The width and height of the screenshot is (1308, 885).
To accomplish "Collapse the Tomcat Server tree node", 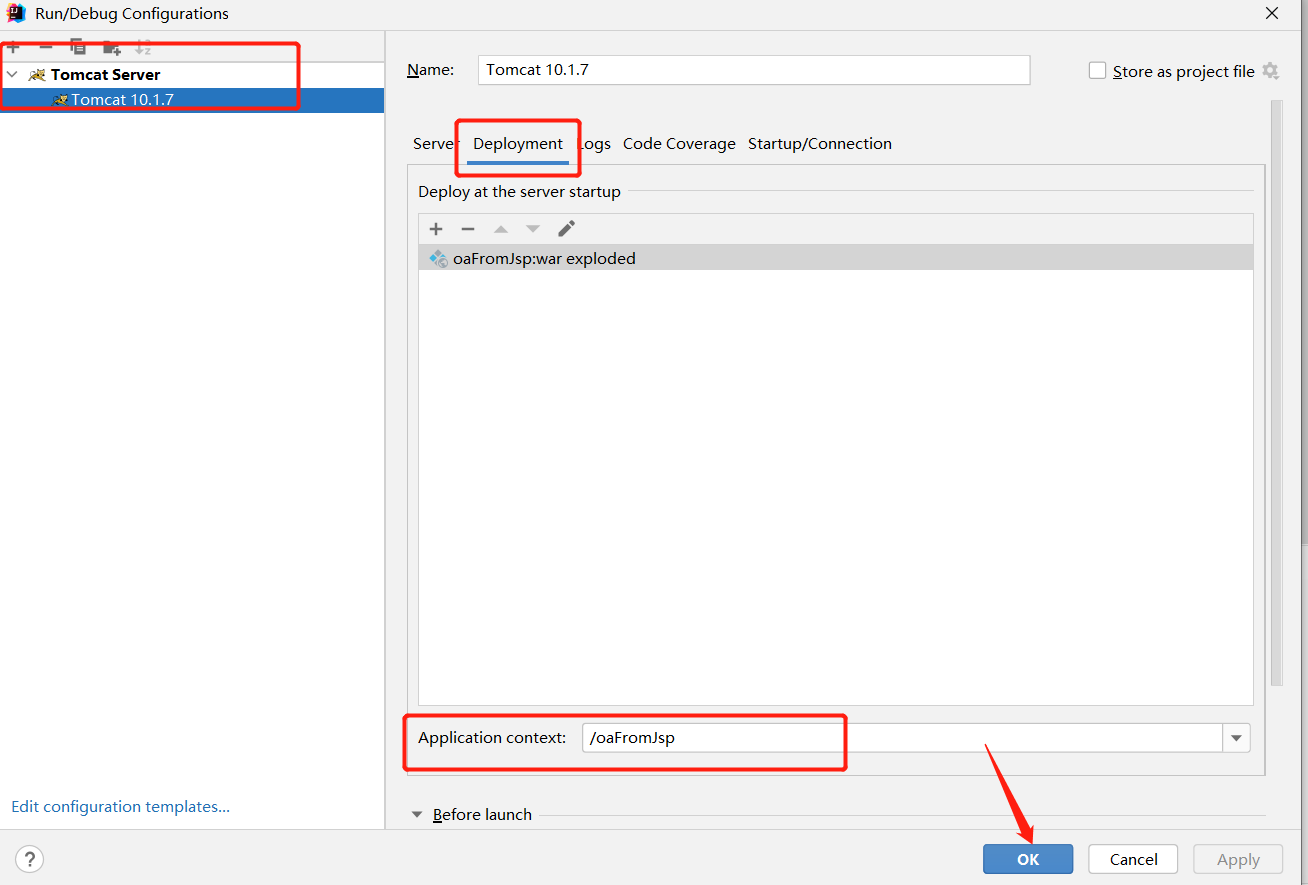I will point(12,74).
